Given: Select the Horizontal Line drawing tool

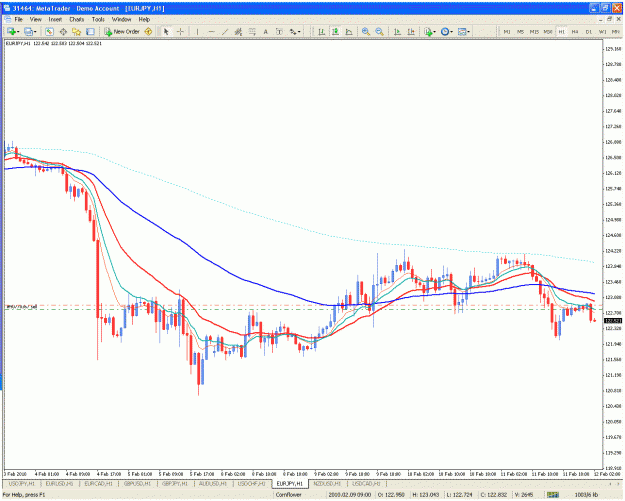Looking at the screenshot, I should (x=211, y=31).
